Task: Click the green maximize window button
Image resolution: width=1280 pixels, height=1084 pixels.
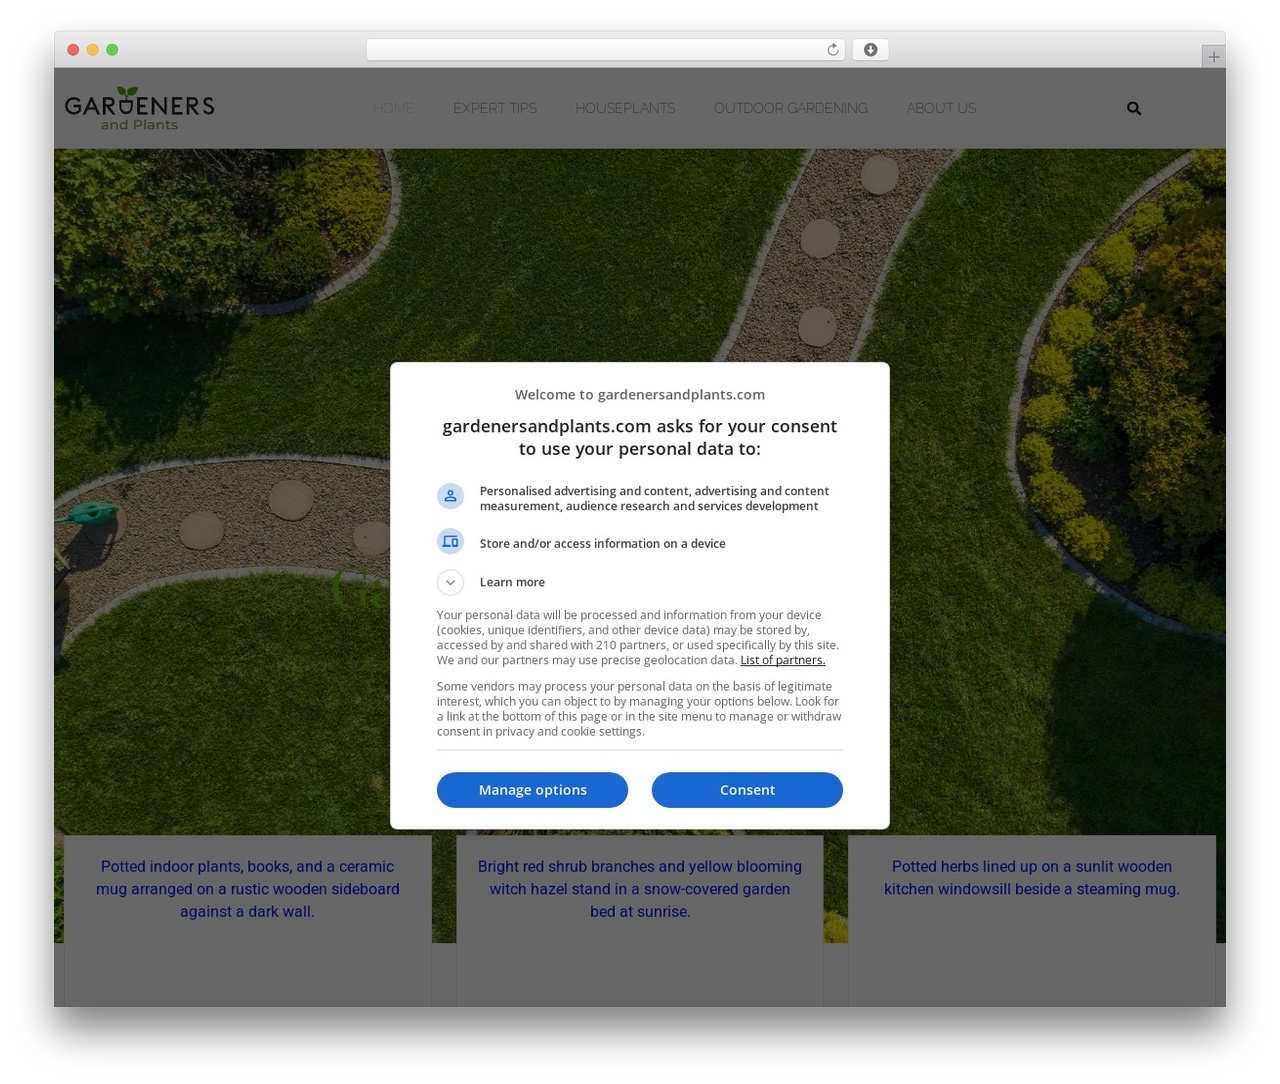Action: point(112,50)
